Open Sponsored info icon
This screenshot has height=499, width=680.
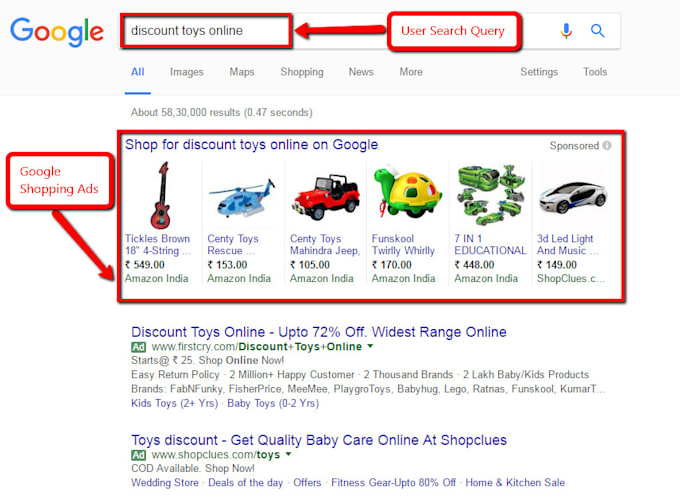click(607, 146)
